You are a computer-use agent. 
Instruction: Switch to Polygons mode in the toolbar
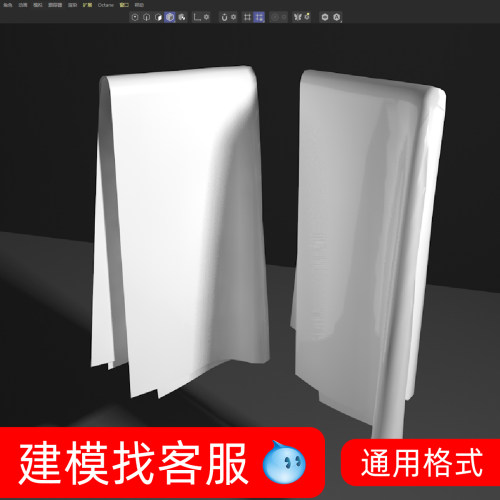pyautogui.click(x=158, y=17)
